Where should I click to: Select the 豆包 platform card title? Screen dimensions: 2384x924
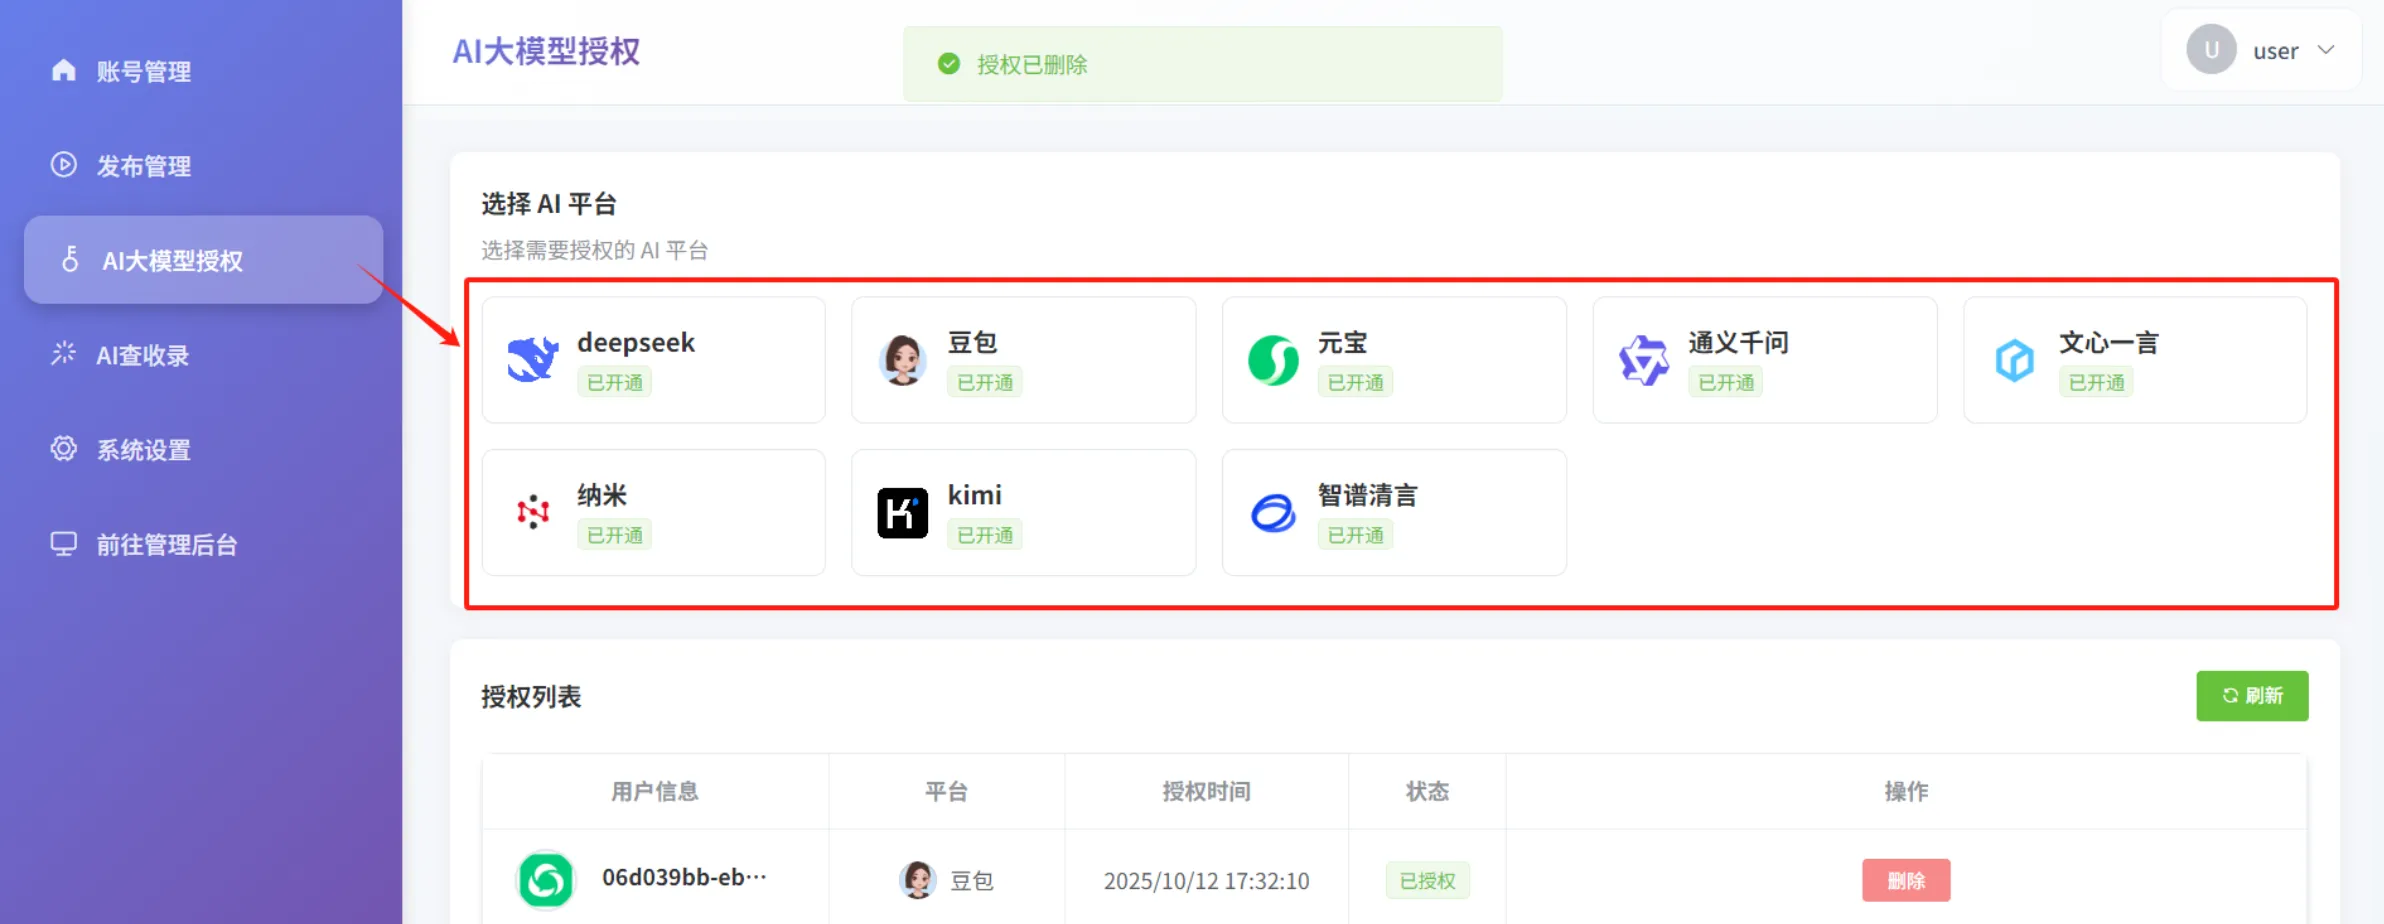point(972,342)
